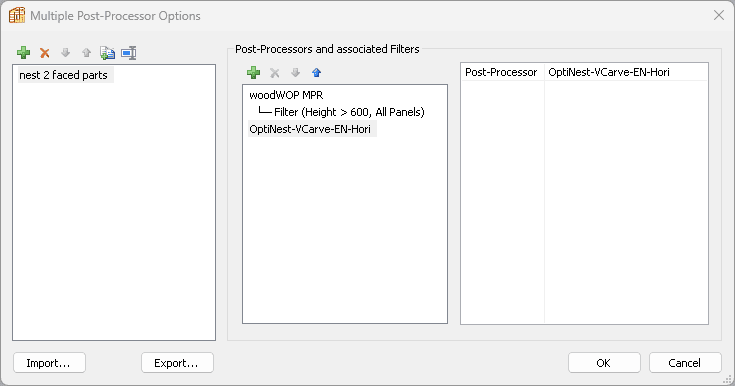Screen dimensions: 735x386
Task: Add a new configuration with the left green plus
Action: [23, 53]
